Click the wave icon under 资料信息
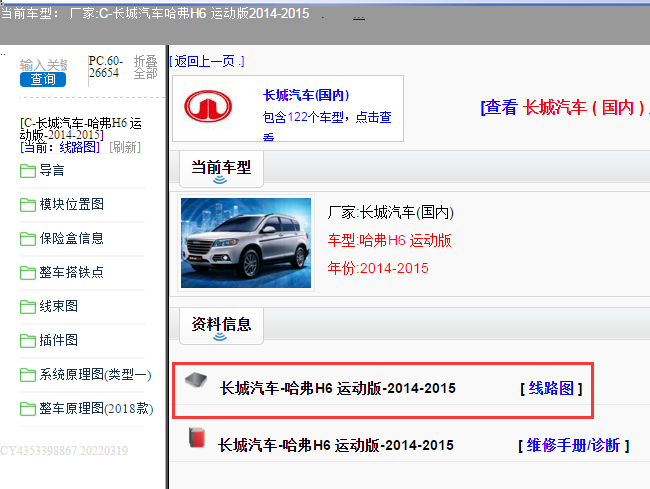This screenshot has height=489, width=650. (x=220, y=336)
